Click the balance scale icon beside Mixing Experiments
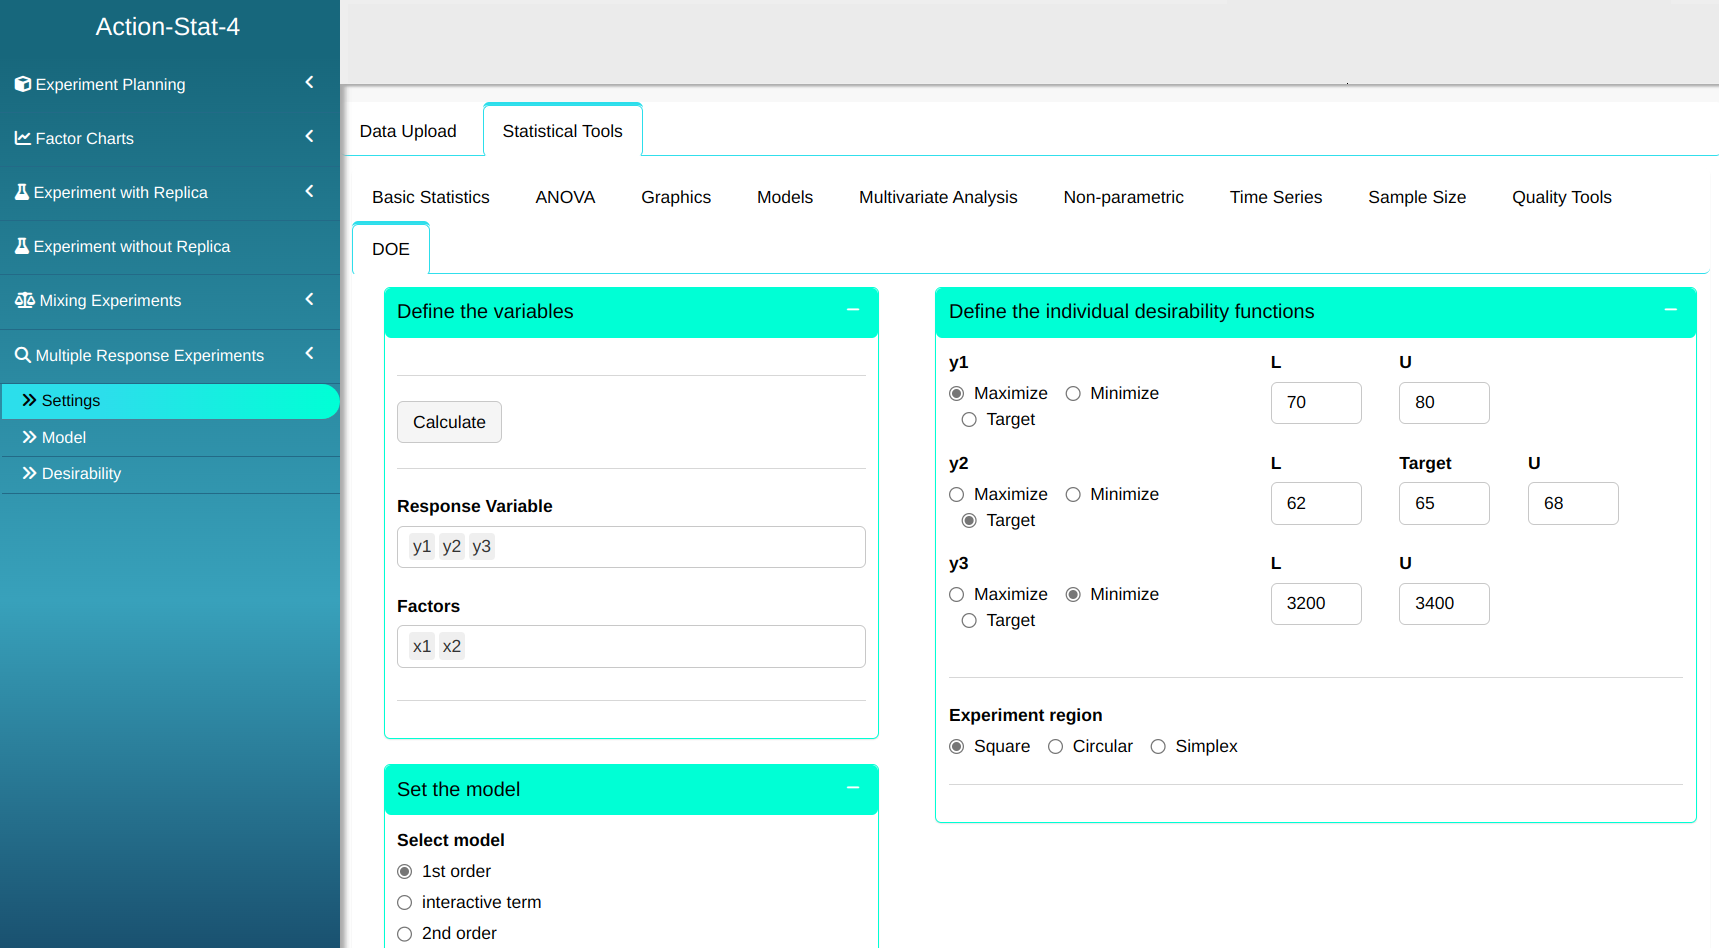 tap(24, 300)
